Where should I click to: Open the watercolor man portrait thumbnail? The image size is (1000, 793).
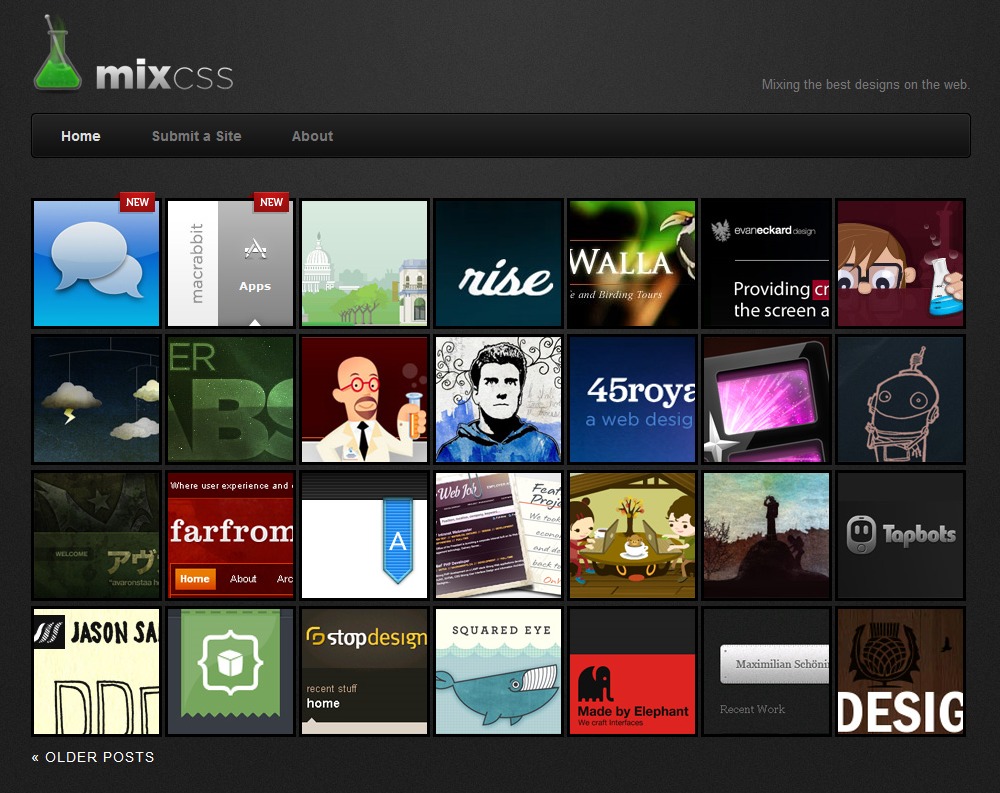point(498,399)
